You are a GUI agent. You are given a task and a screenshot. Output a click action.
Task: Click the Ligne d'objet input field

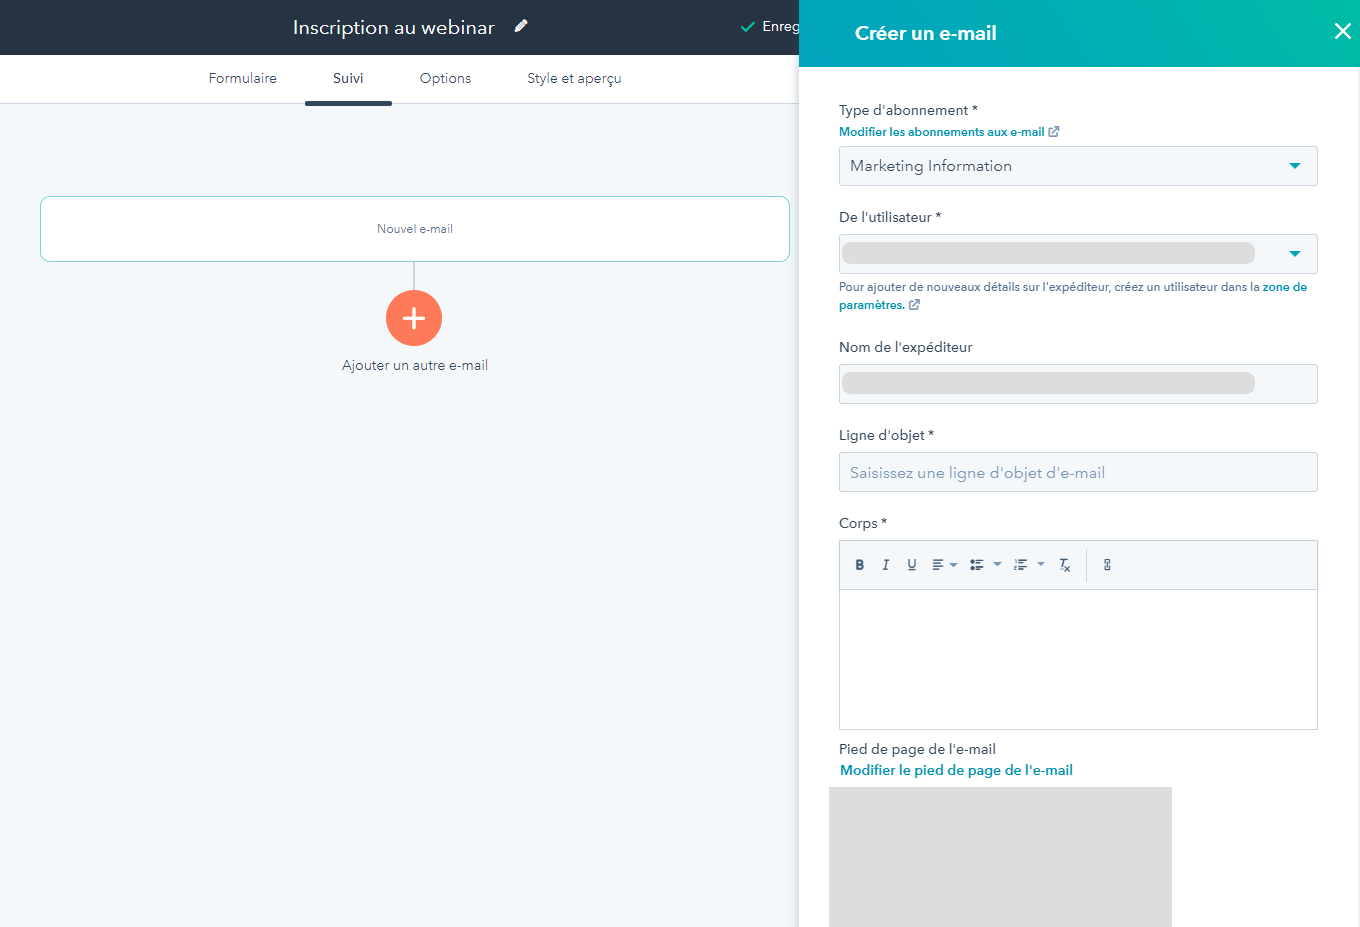click(x=1077, y=472)
